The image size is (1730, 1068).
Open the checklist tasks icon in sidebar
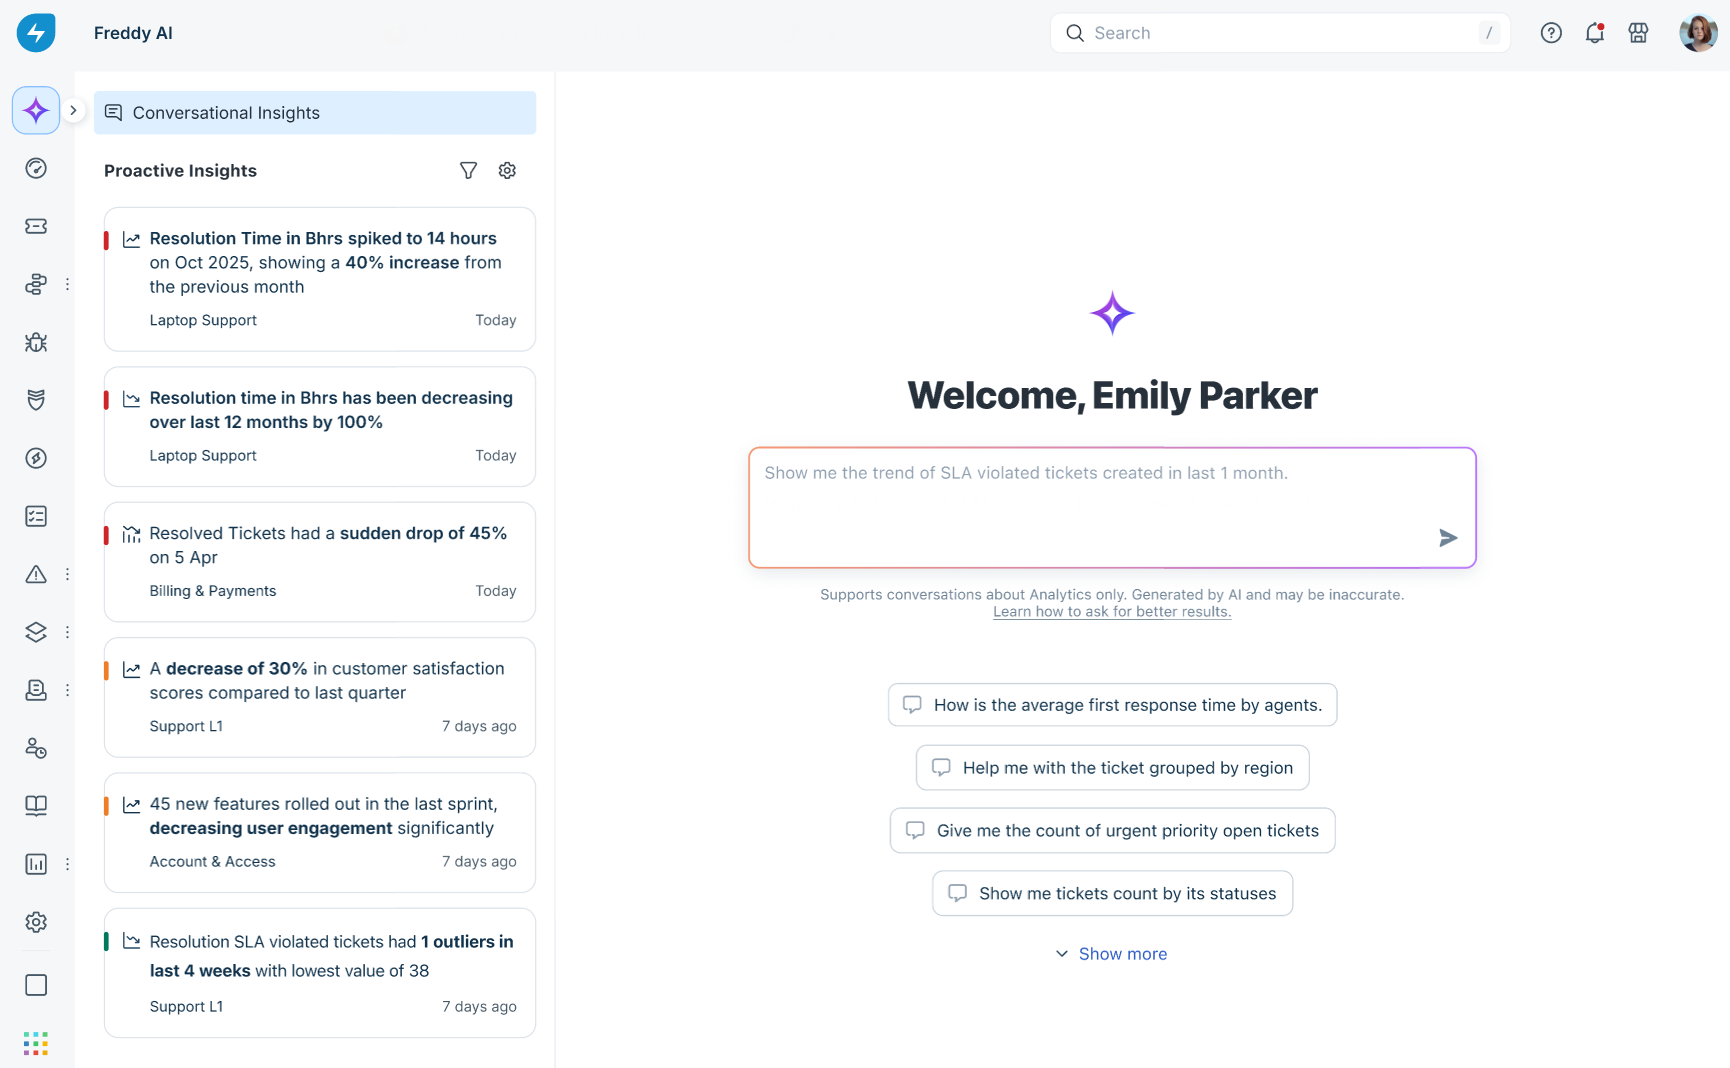[36, 516]
